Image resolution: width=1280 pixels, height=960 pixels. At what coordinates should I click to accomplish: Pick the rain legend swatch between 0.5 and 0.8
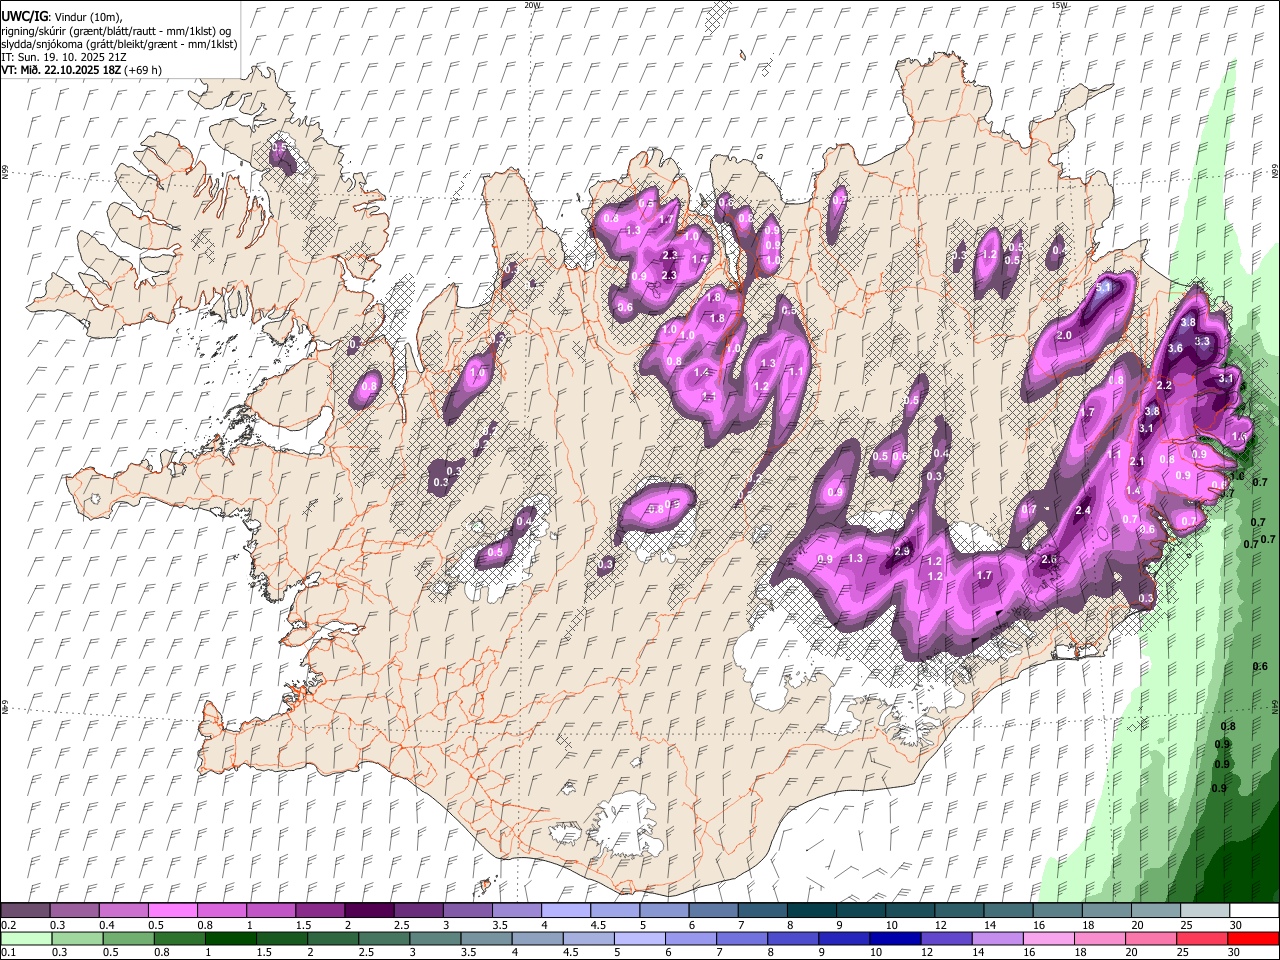(129, 939)
